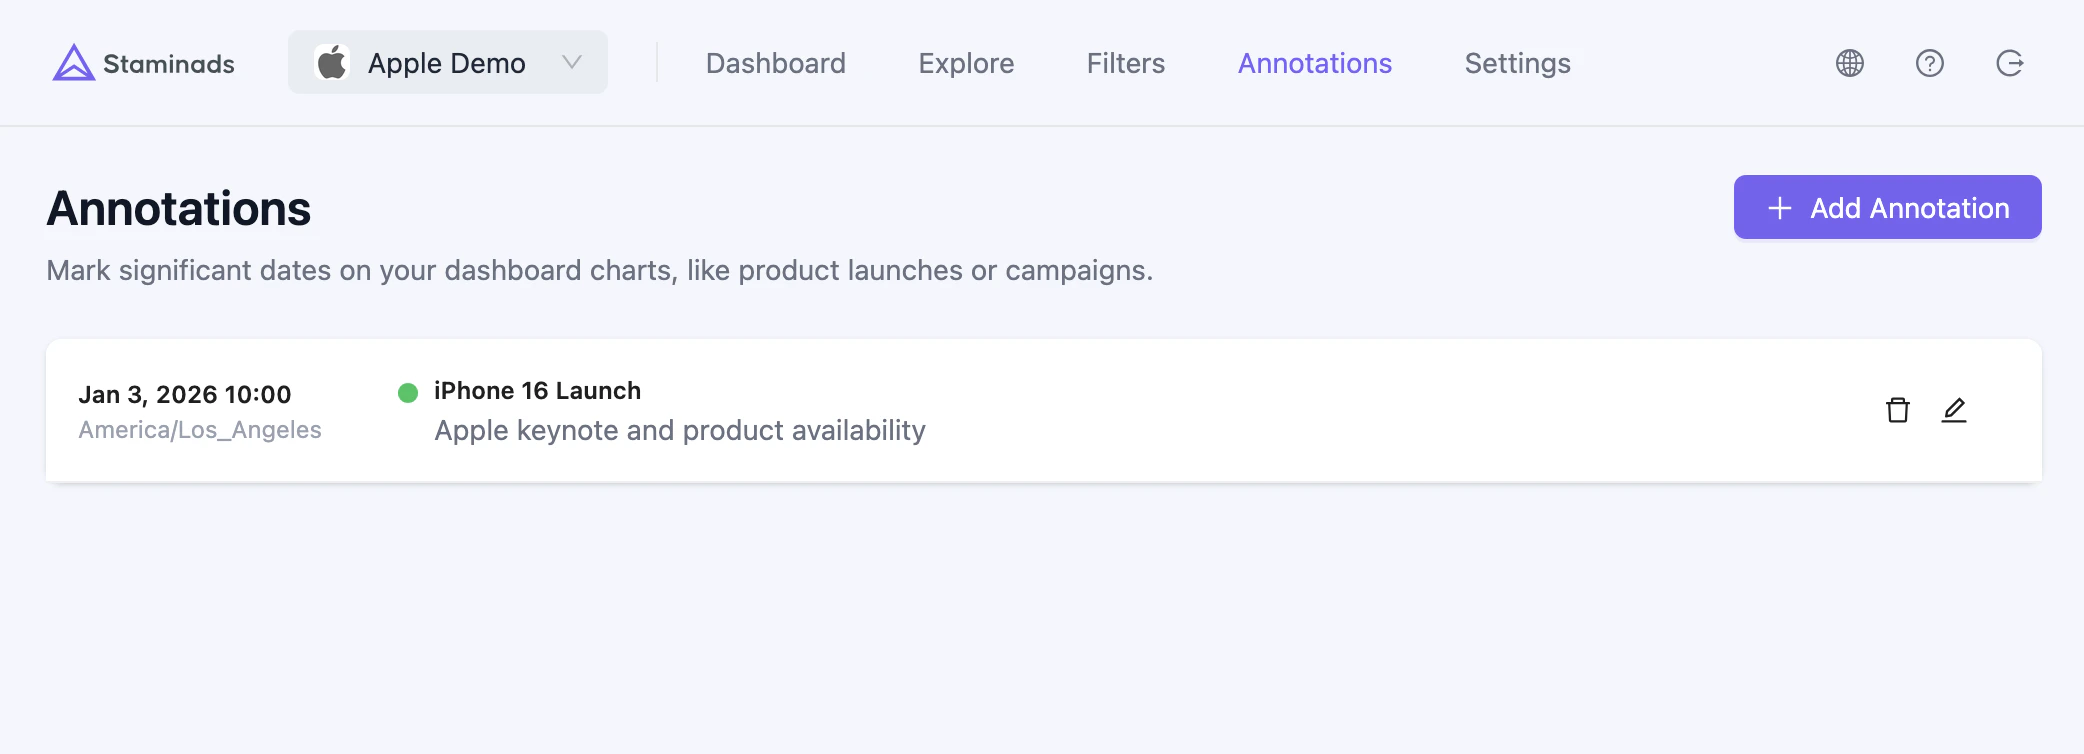Viewport: 2084px width, 754px height.
Task: Go to the Dashboard tab
Action: 776,63
